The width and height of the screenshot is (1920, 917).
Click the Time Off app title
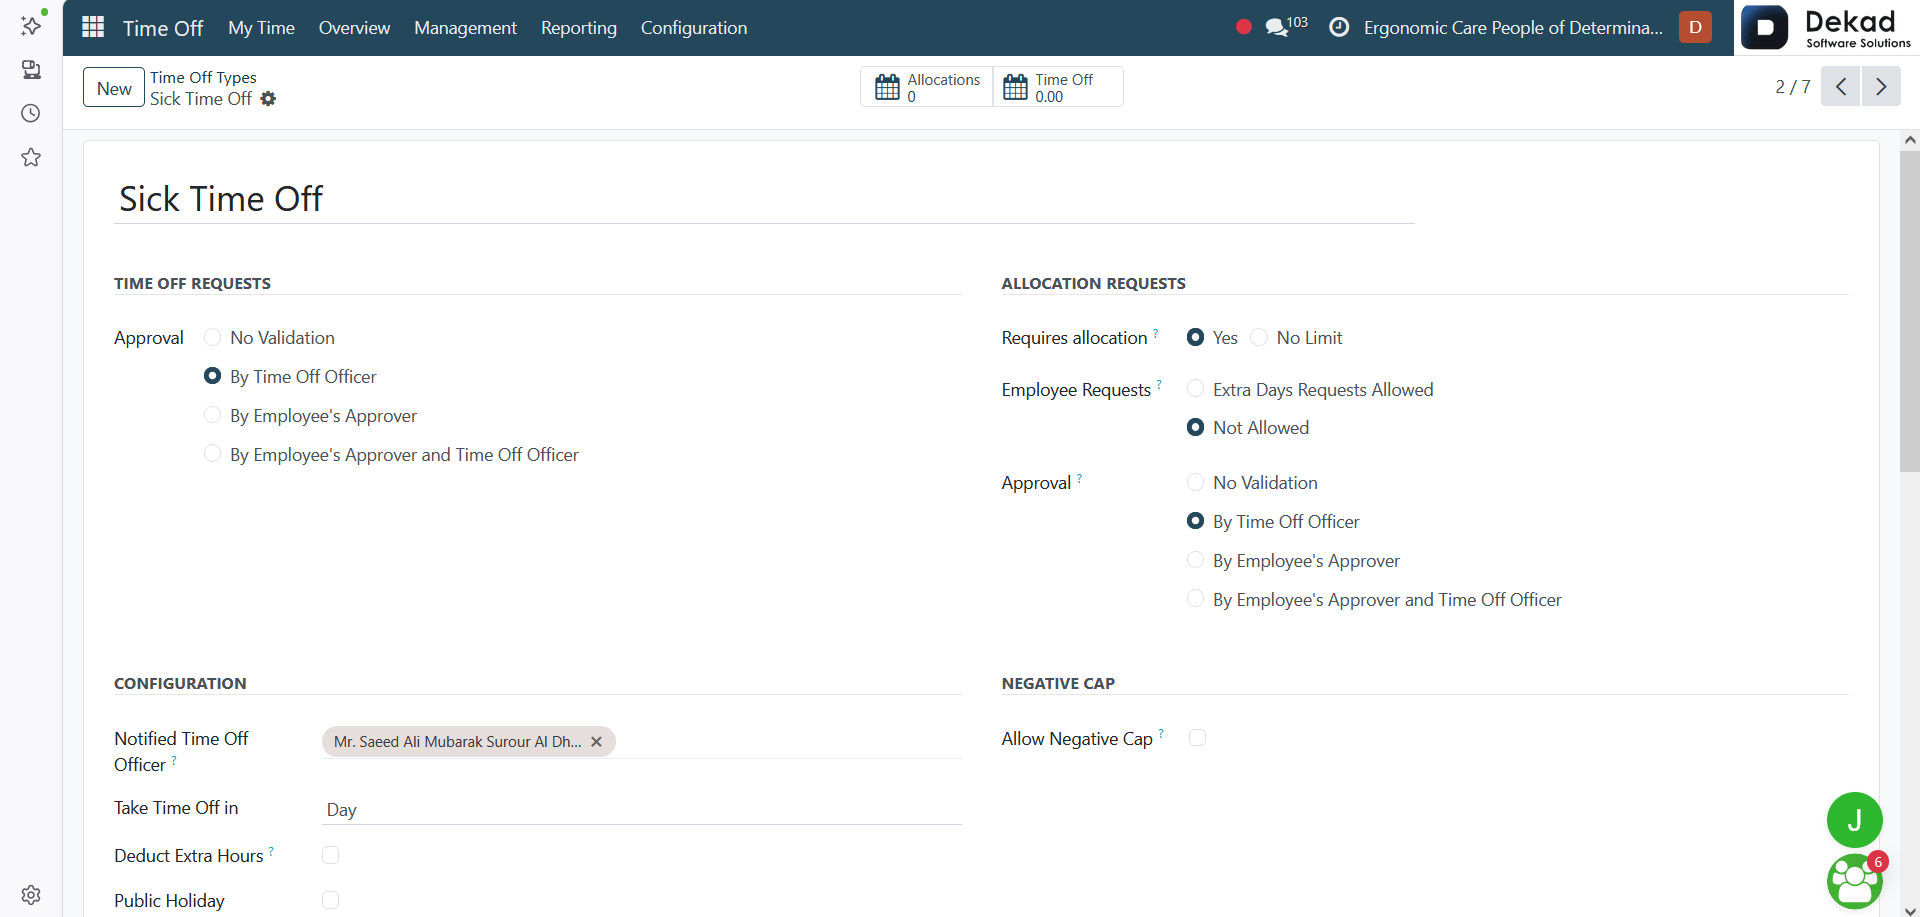click(163, 28)
